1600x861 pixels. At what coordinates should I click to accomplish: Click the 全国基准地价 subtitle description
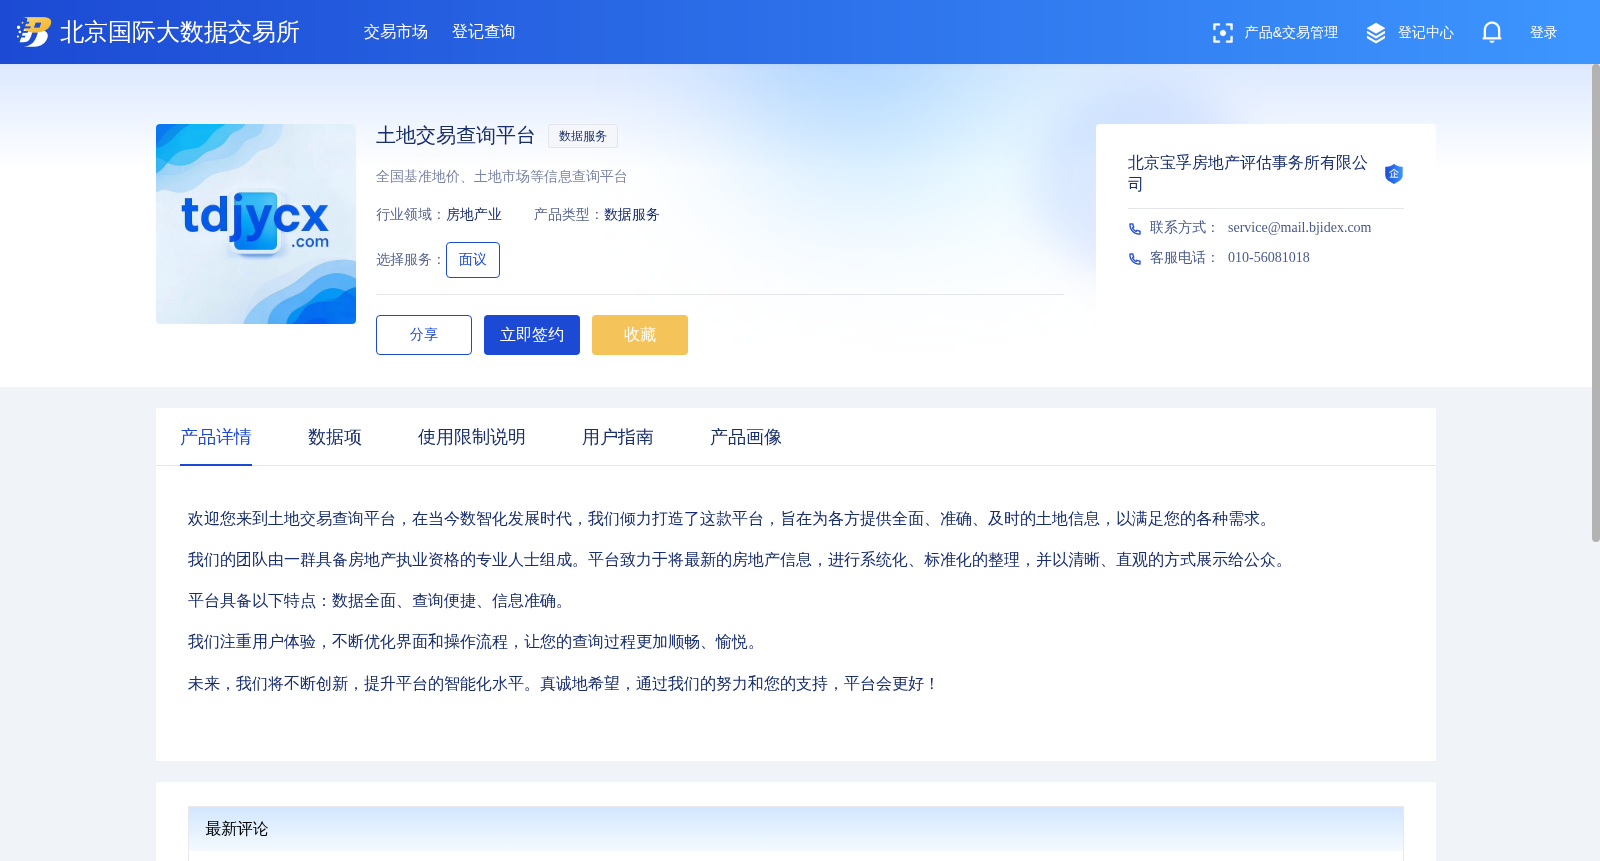[x=502, y=177]
